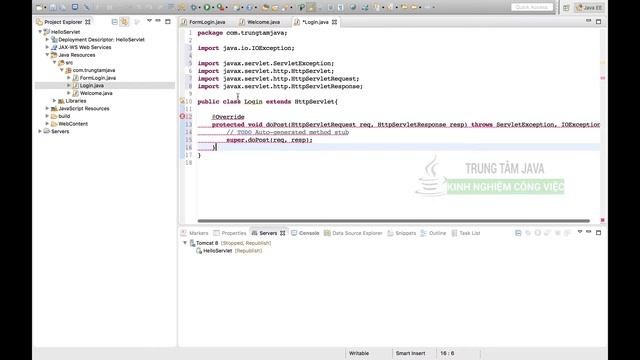Click the HelloServlet module icon under Tomcat 8
Screen dimensions: 640x360
[x=199, y=251]
